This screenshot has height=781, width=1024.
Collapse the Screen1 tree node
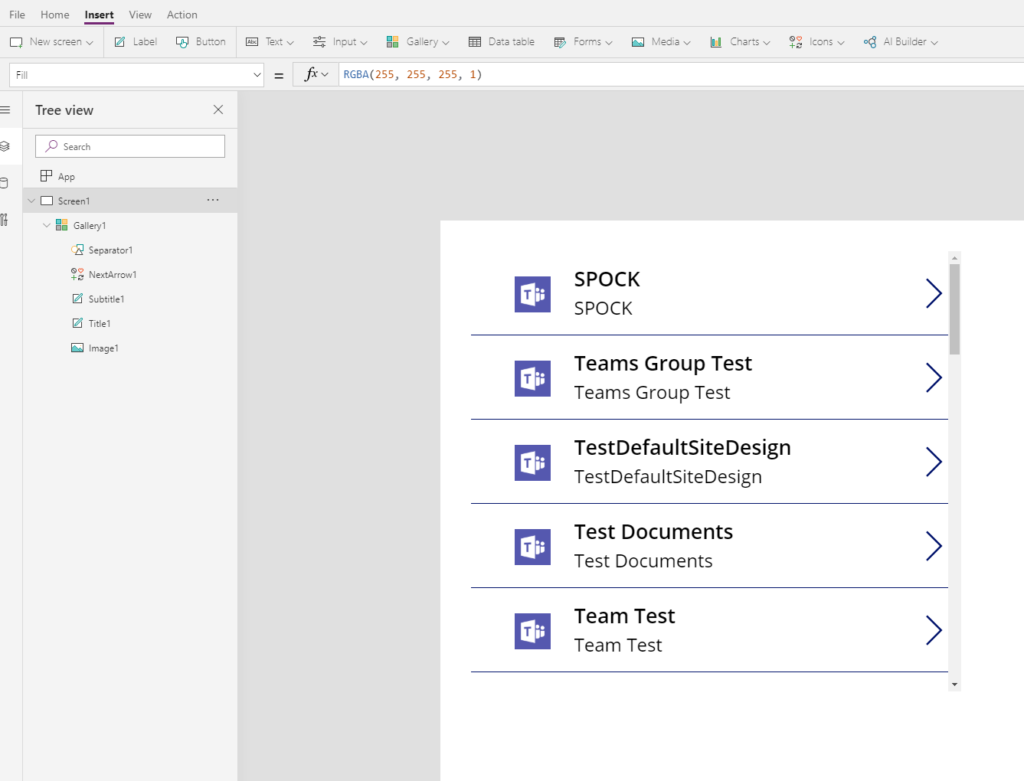[x=31, y=200]
